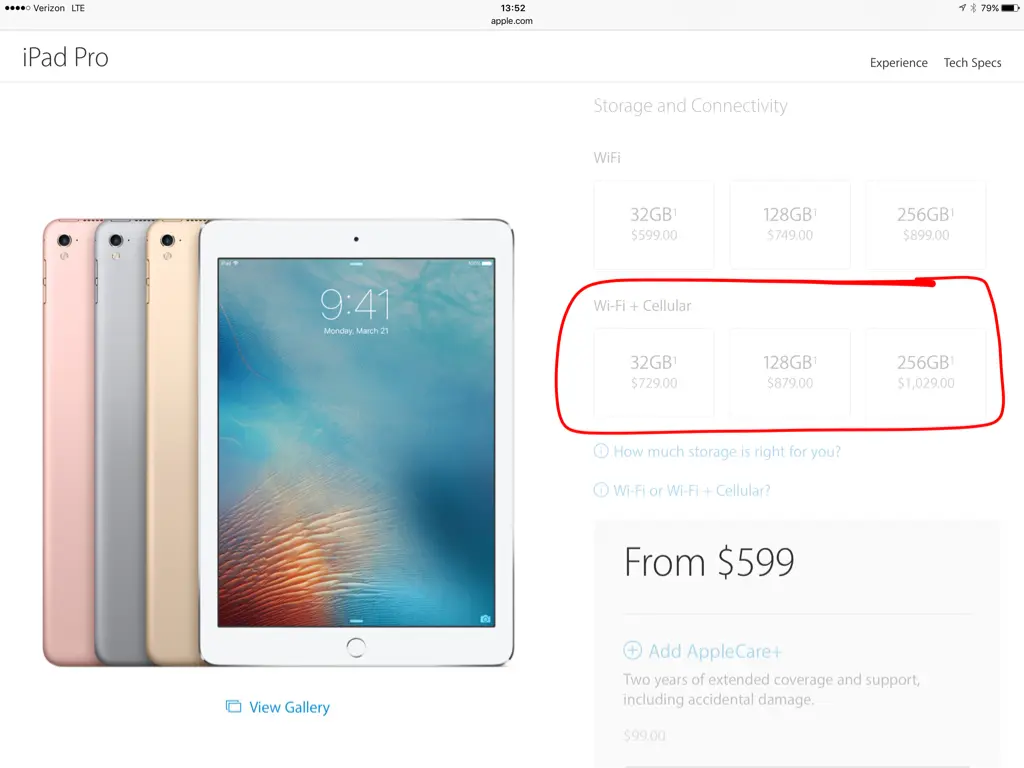Screen dimensions: 1024x768
Task: Choose Wi-Fi + Cellular 128GB $879.00
Action: 790,373
